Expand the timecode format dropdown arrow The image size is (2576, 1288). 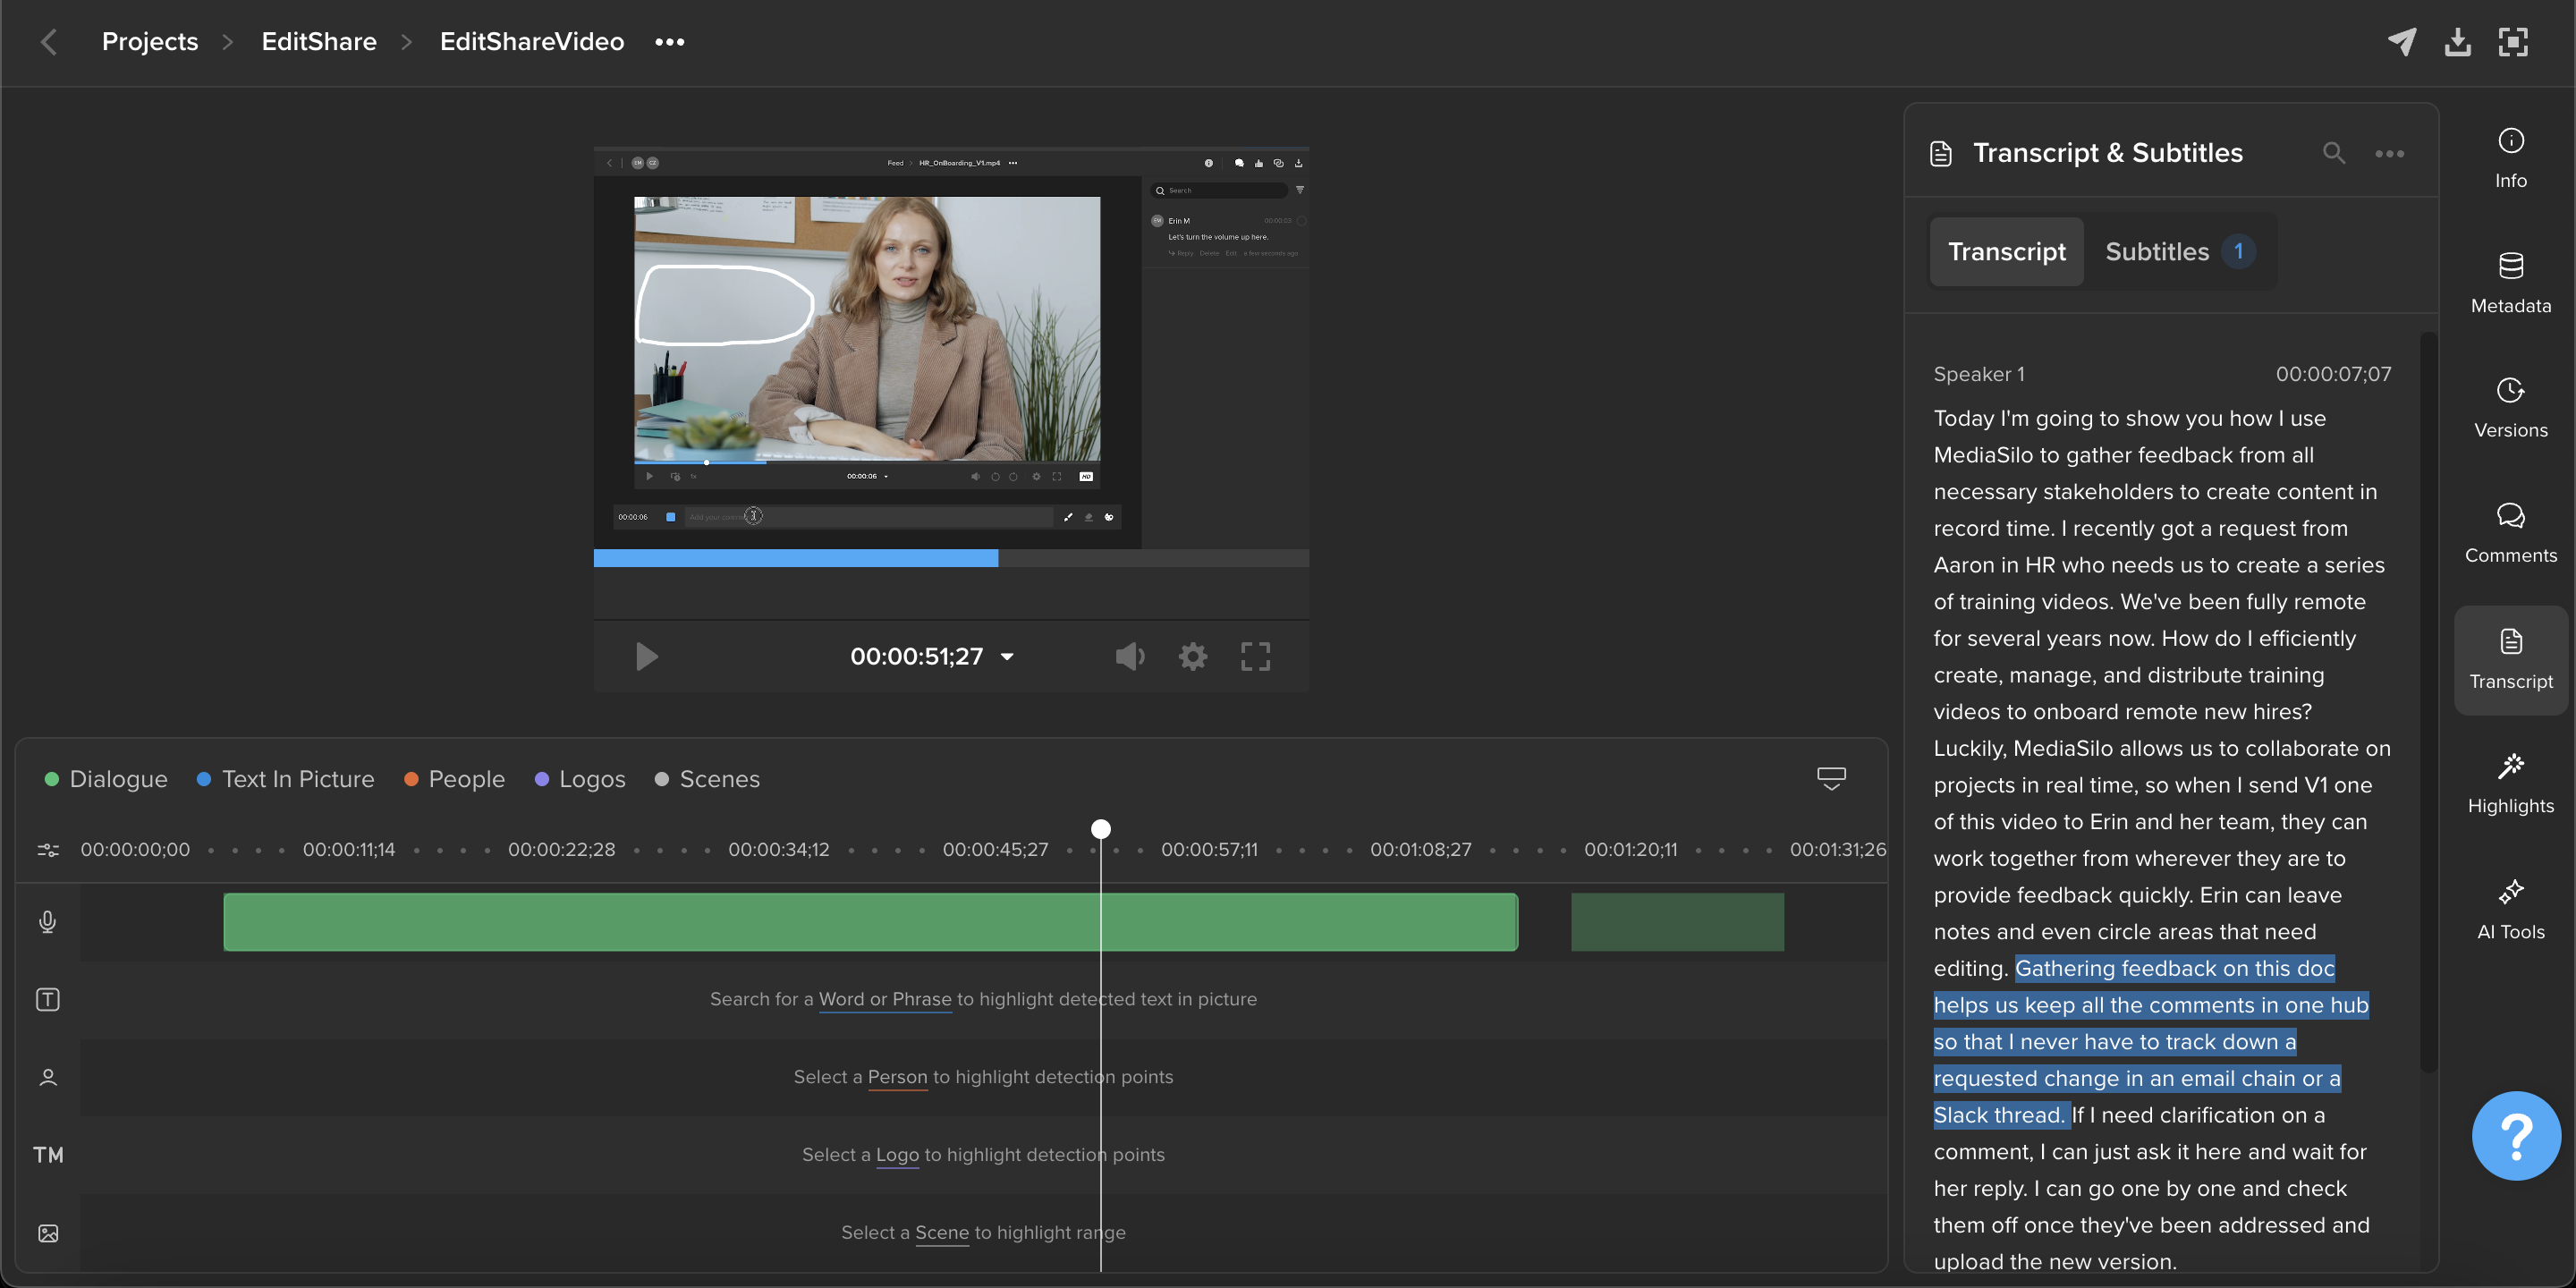click(x=1007, y=657)
